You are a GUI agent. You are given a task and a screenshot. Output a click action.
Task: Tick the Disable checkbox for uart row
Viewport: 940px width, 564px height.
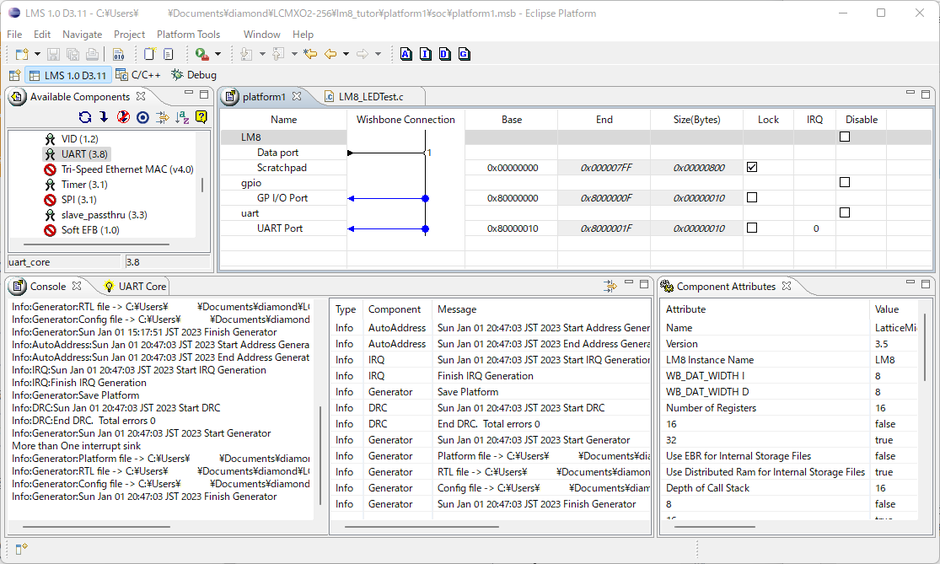pyautogui.click(x=845, y=213)
